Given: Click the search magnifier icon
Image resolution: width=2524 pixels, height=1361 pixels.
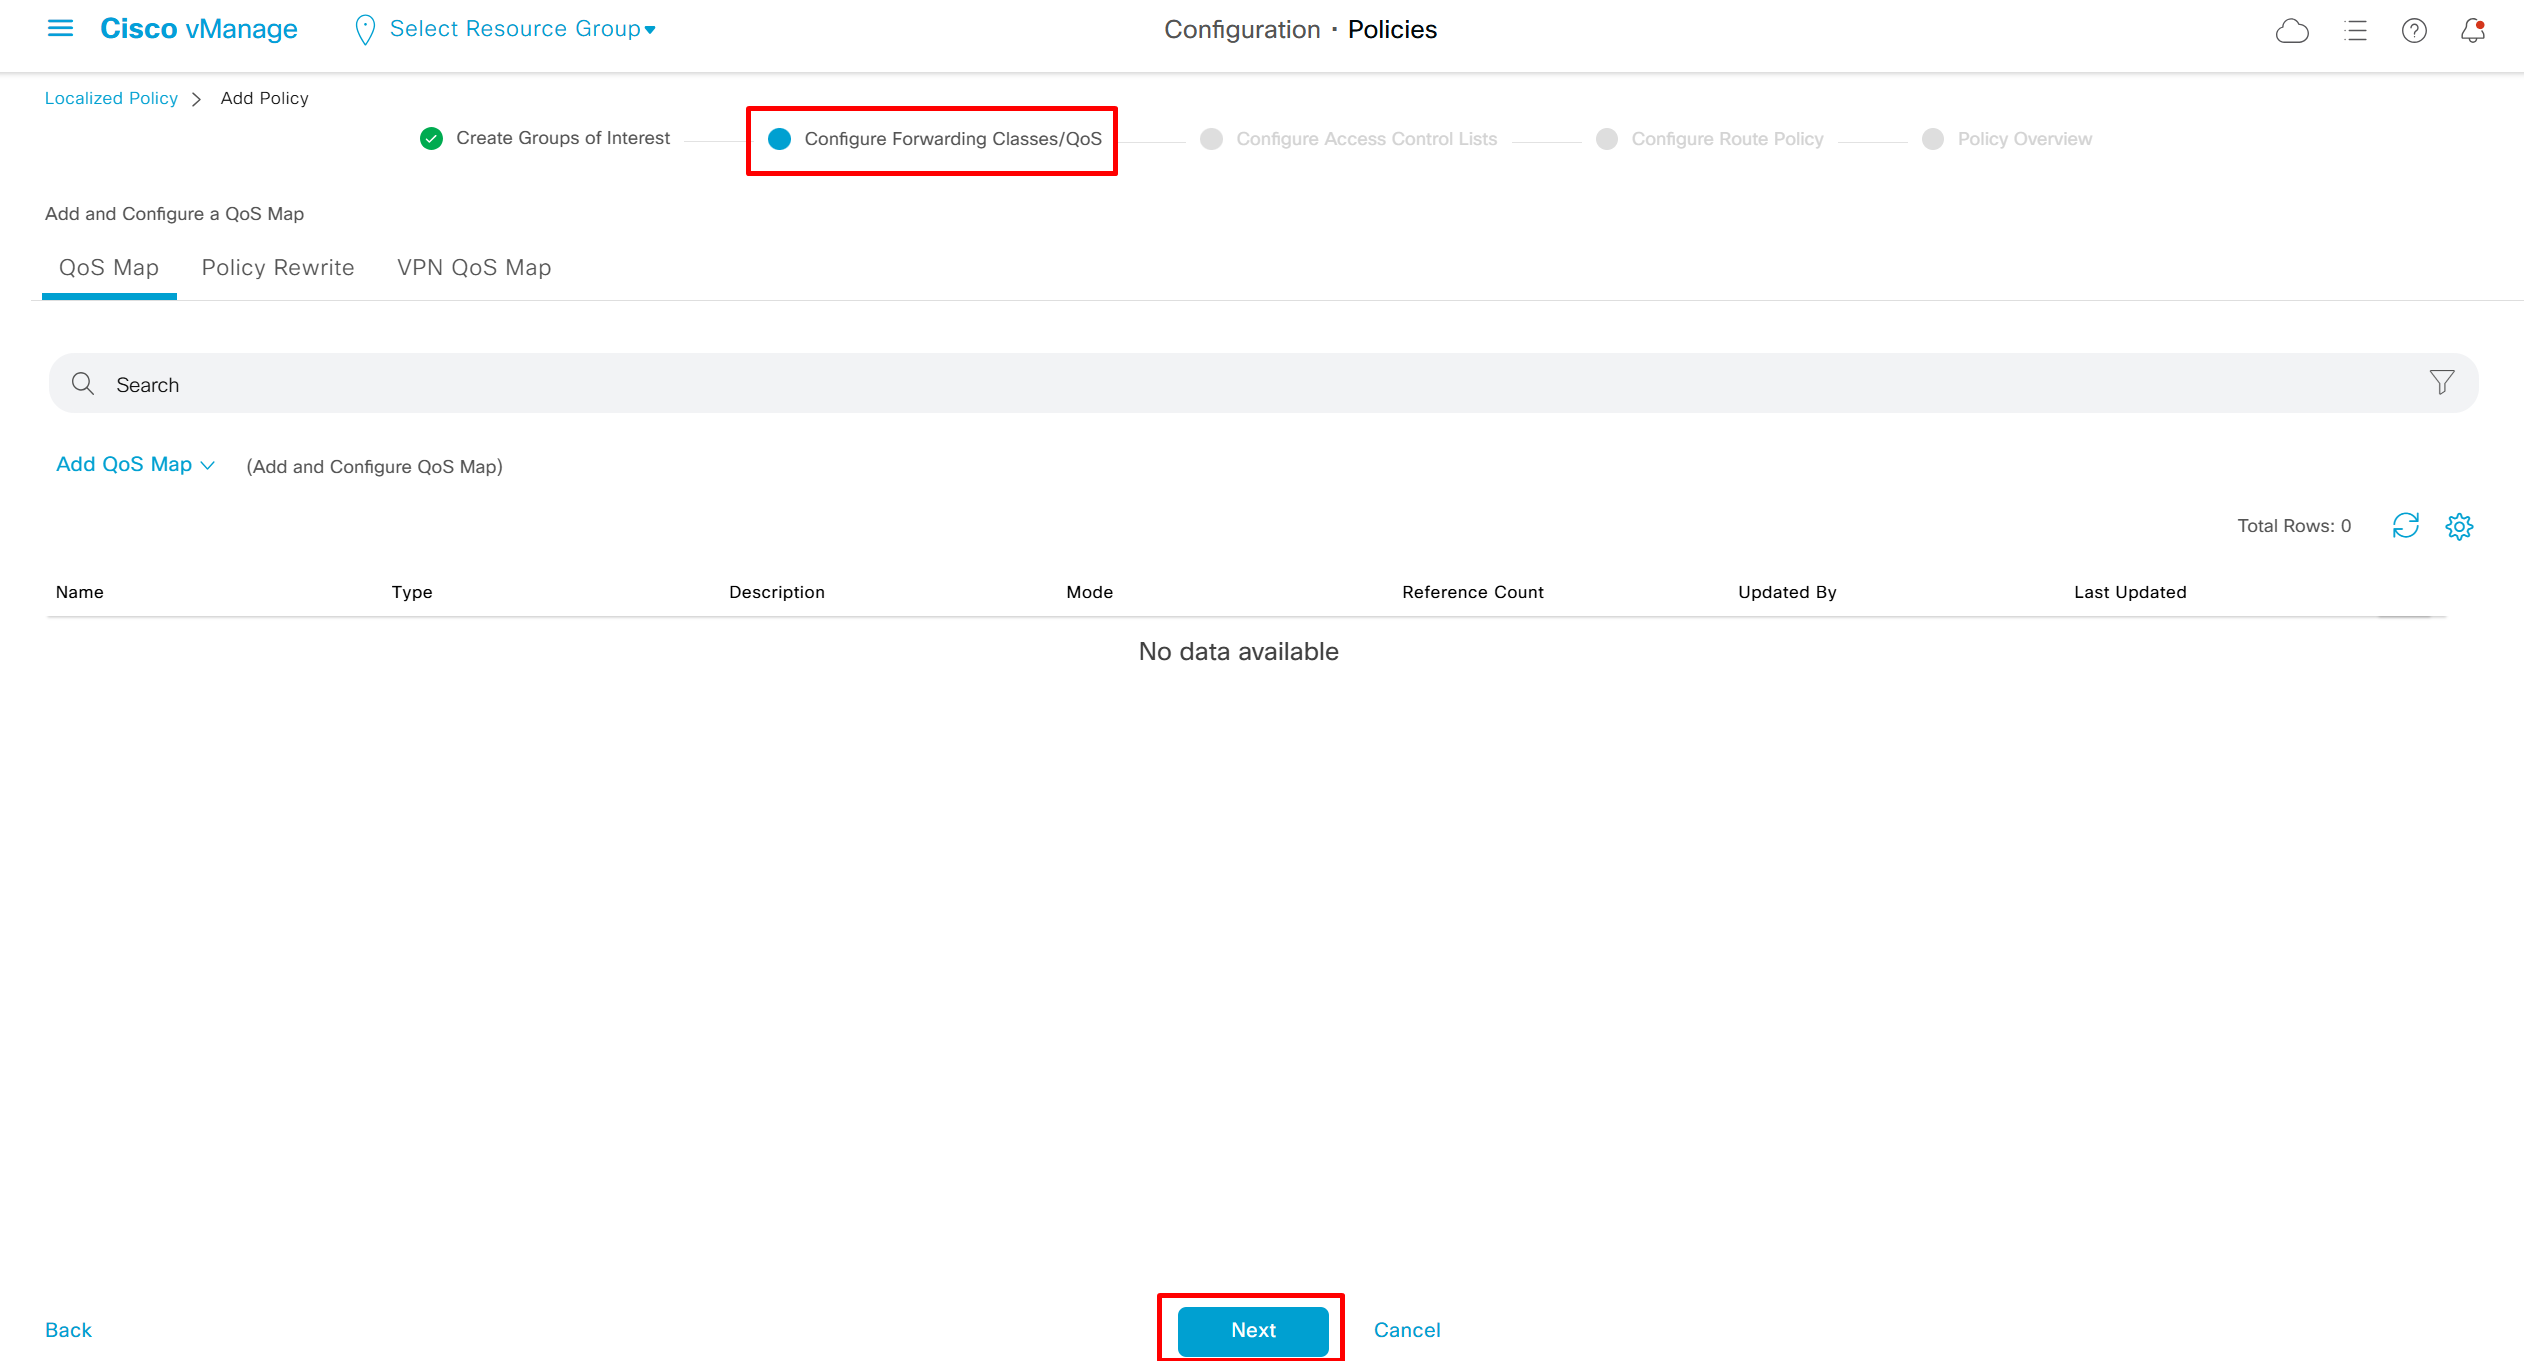Looking at the screenshot, I should coord(83,384).
